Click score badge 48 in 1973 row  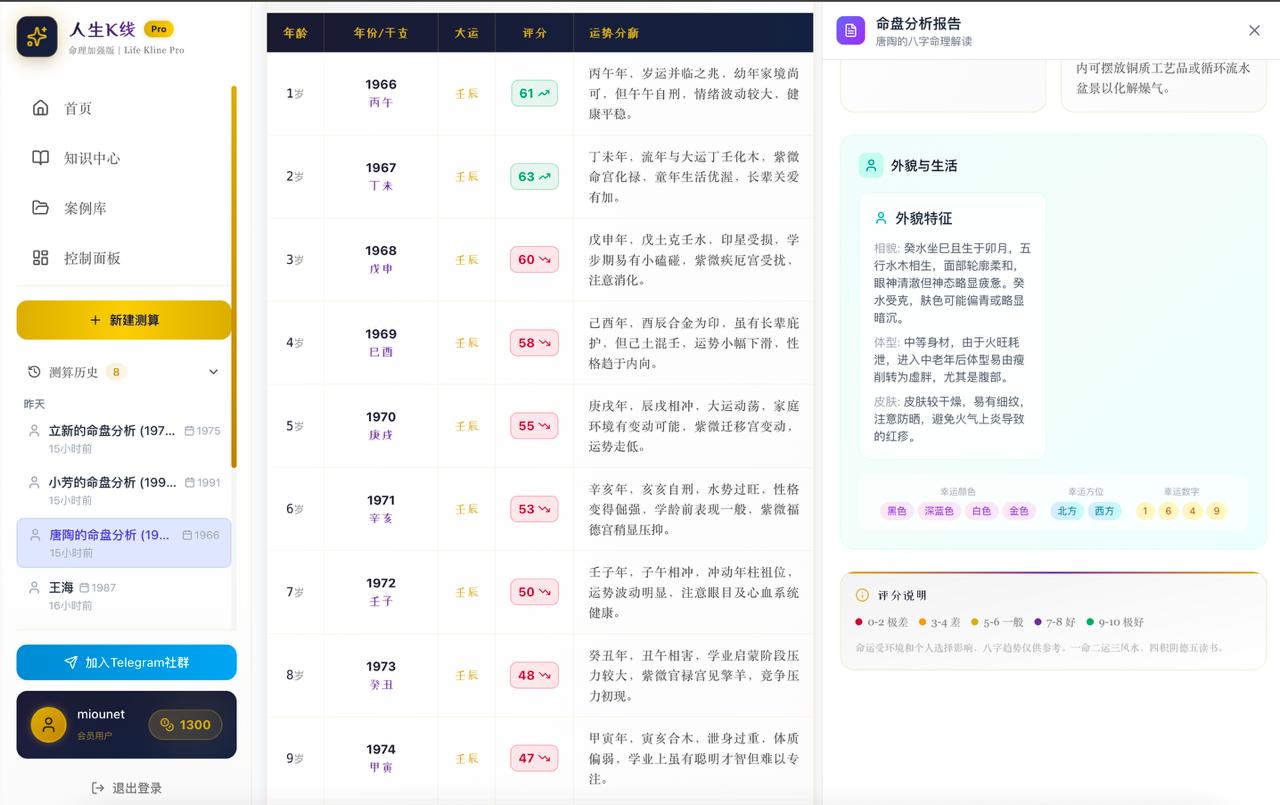point(534,674)
